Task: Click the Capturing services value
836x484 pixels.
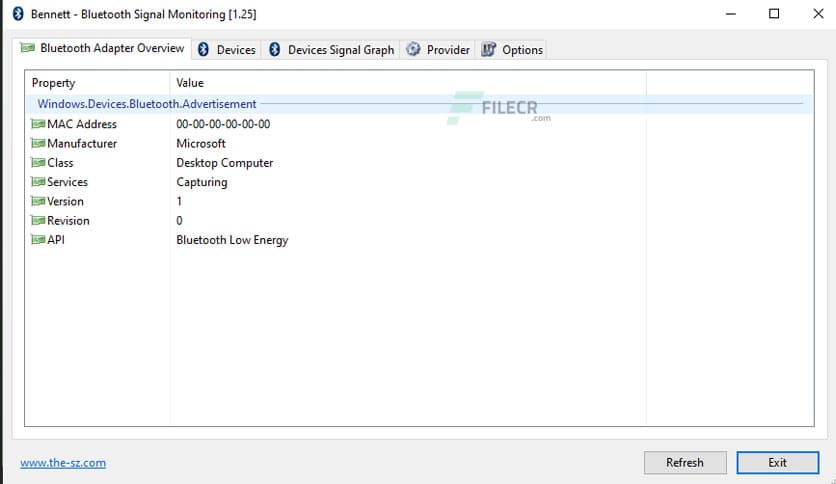Action: (202, 182)
